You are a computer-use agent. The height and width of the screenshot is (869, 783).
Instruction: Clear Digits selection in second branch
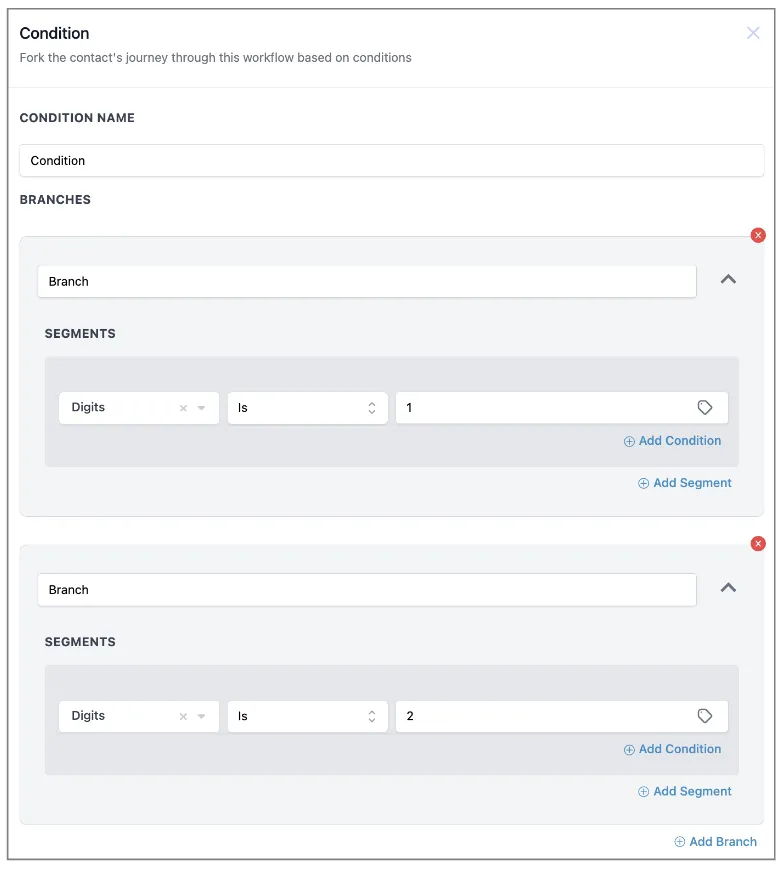183,716
